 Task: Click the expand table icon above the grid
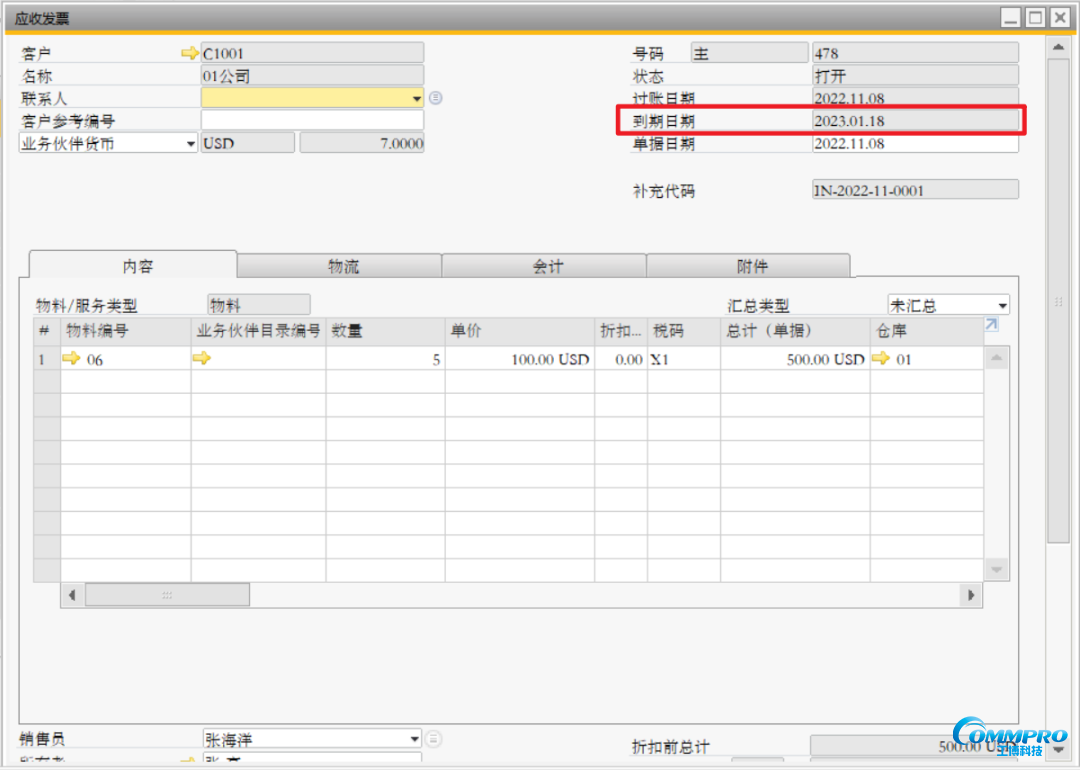click(991, 325)
